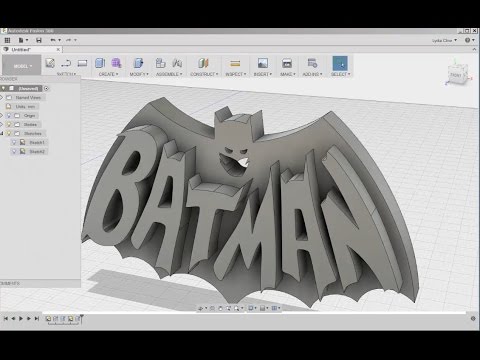Choose the purple Create Form tool
The width and height of the screenshot is (480, 360).
pos(116,63)
